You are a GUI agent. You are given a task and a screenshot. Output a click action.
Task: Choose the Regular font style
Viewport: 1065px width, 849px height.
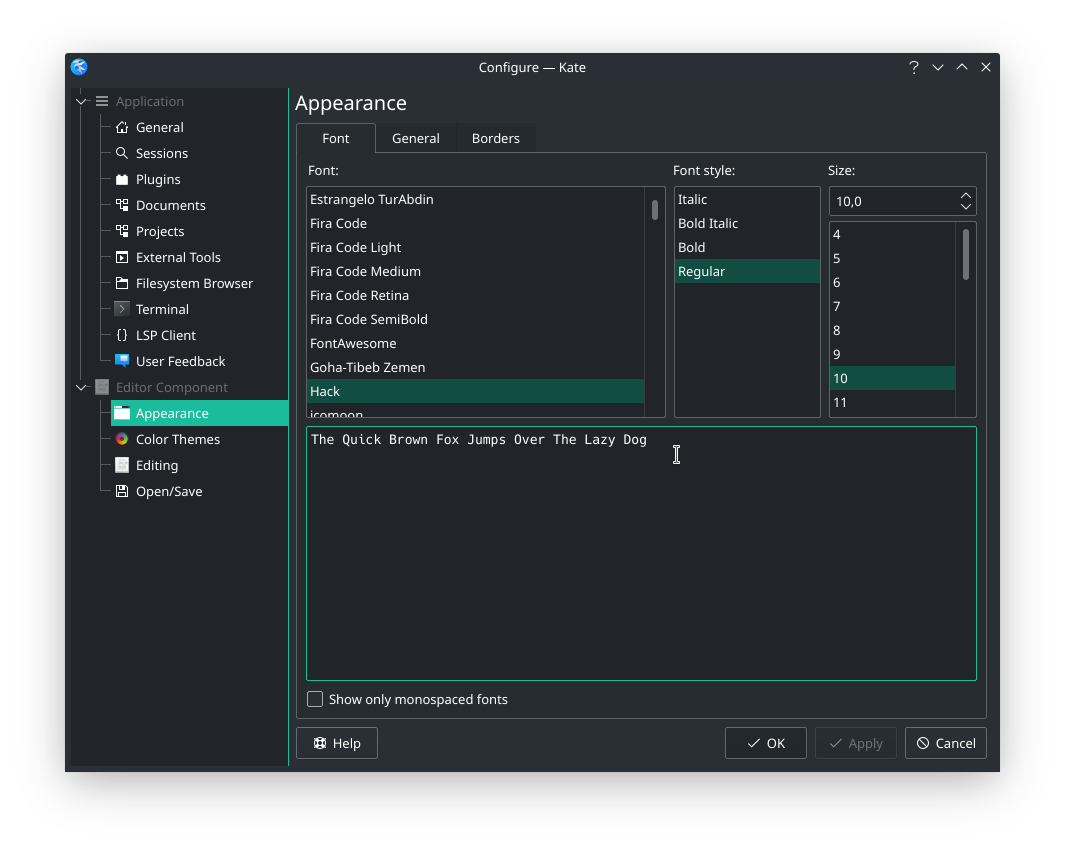747,271
